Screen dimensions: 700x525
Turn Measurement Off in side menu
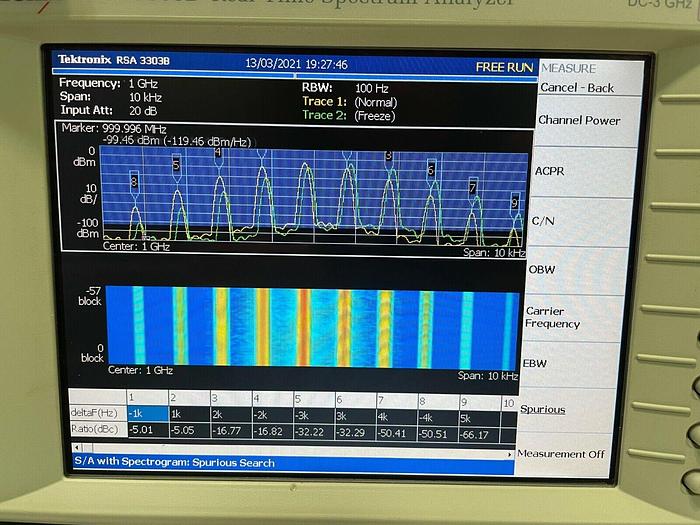561,454
